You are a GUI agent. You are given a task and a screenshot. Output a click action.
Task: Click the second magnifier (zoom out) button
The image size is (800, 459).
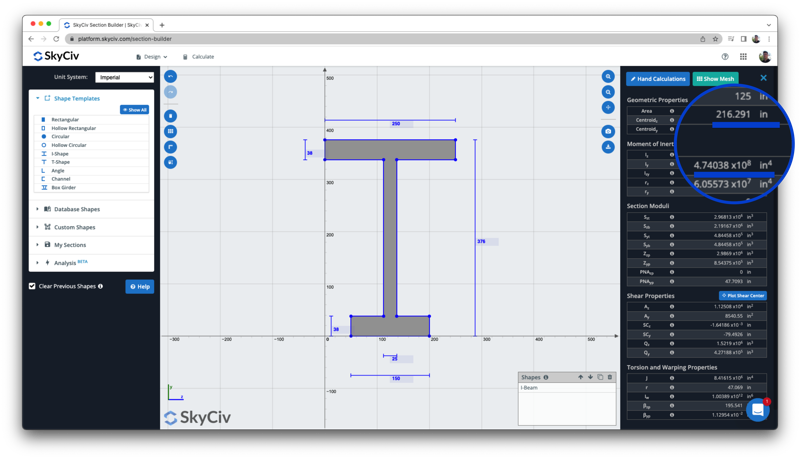(608, 92)
